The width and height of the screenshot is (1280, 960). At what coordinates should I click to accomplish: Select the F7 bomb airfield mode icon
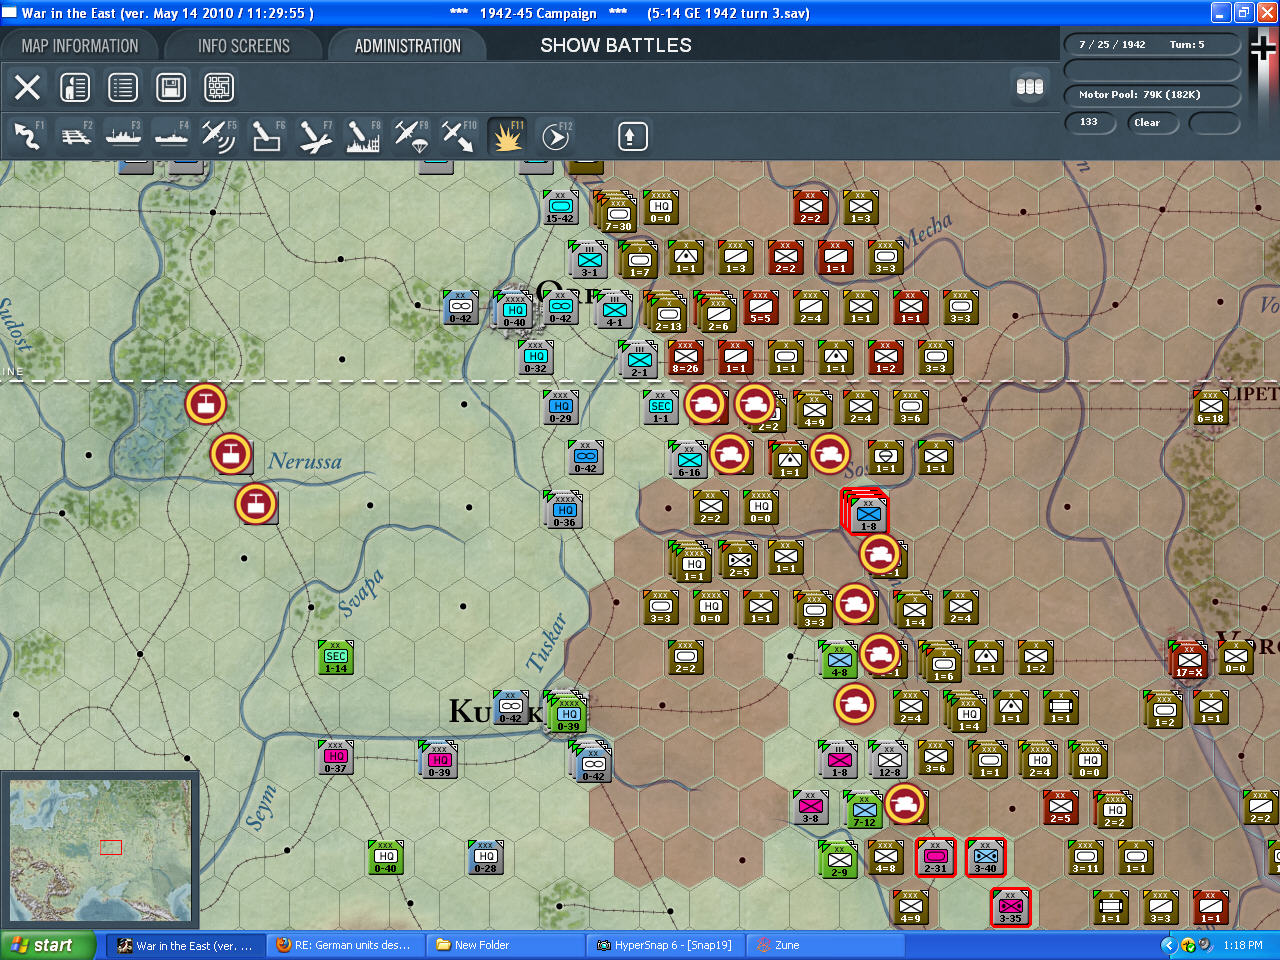tap(315, 136)
